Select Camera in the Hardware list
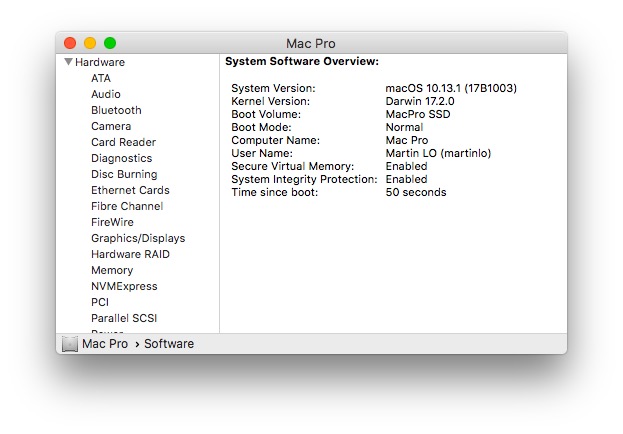The height and width of the screenshot is (434, 623). click(x=111, y=126)
